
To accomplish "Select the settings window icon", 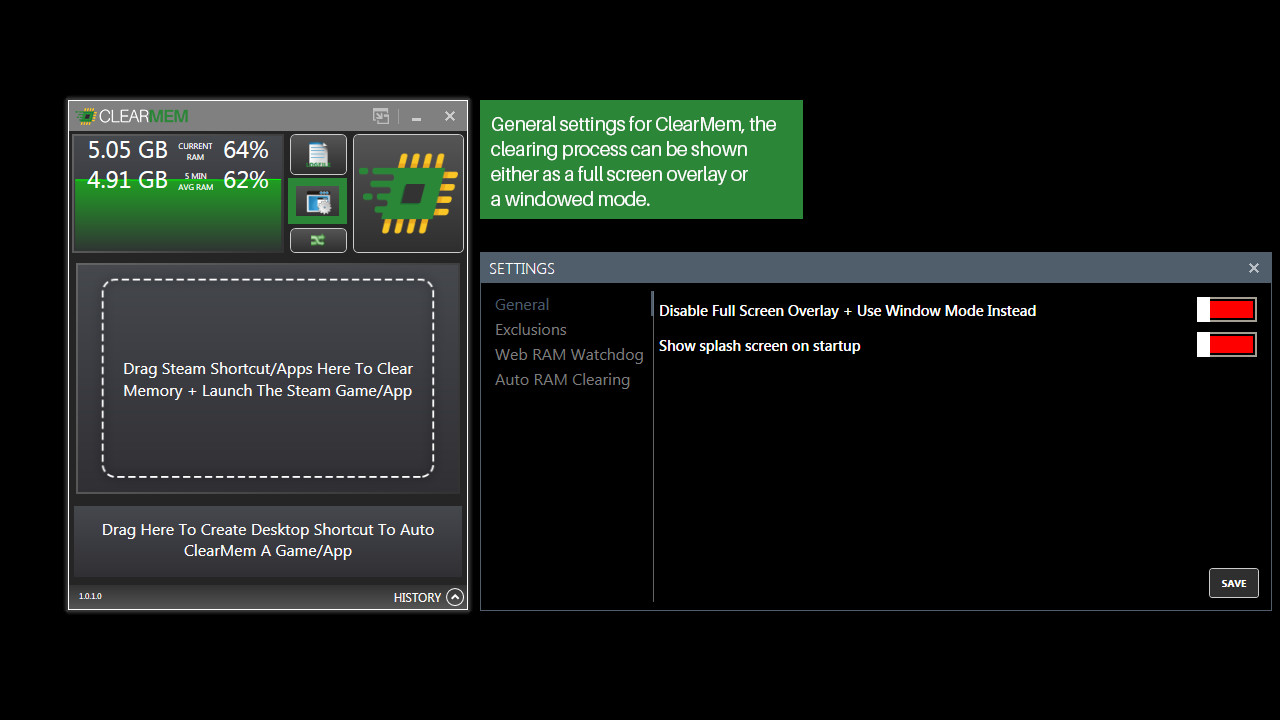I will pyautogui.click(x=318, y=200).
